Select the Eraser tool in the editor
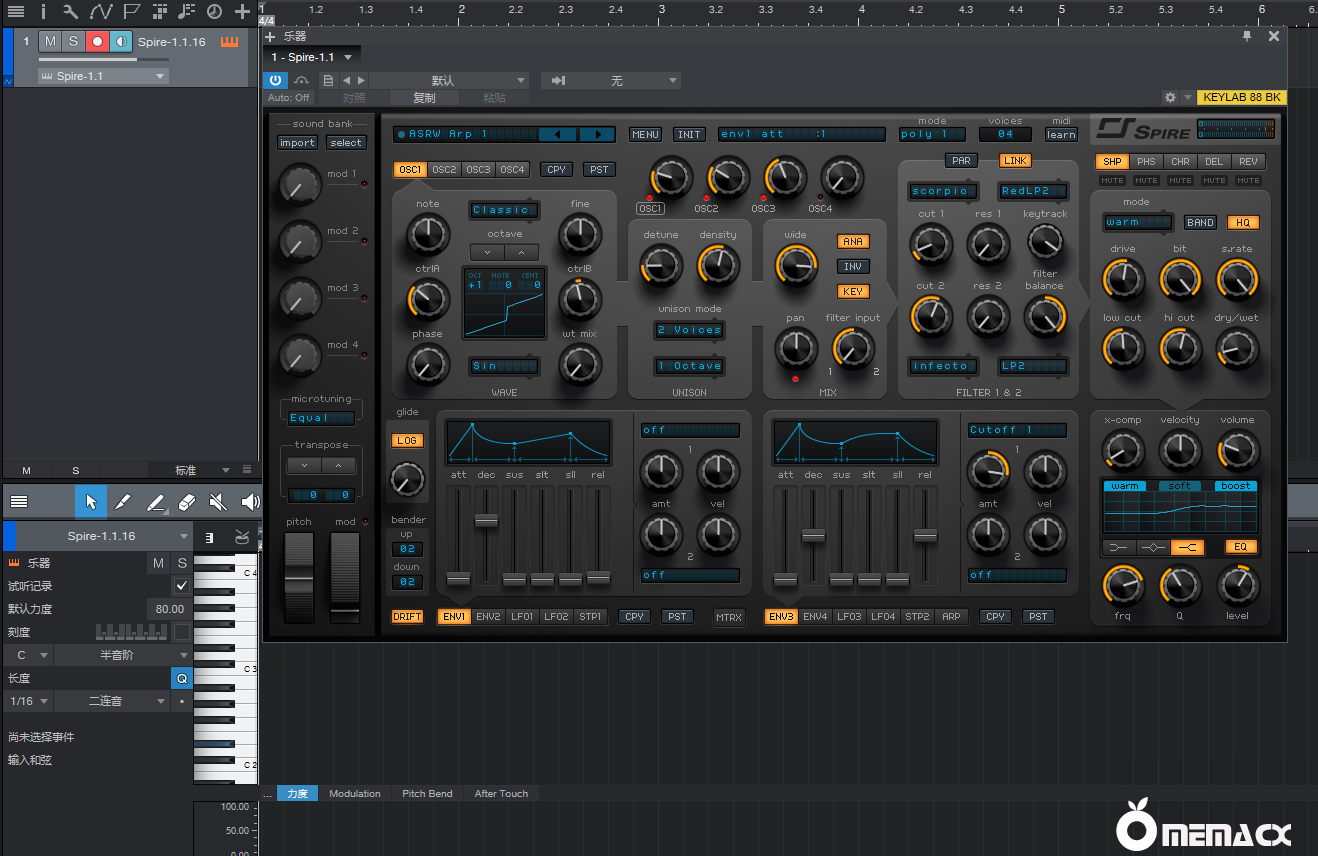1318x856 pixels. 186,502
